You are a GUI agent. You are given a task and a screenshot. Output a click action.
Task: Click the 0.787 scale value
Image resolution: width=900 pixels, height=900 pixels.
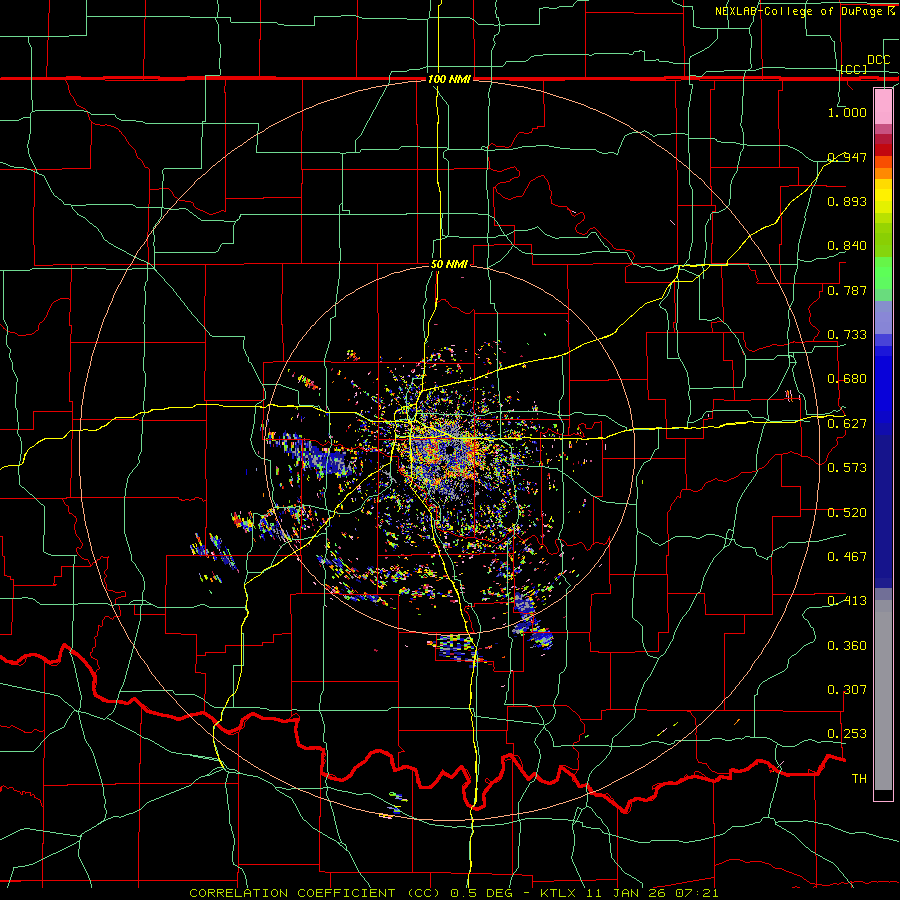[x=847, y=290]
